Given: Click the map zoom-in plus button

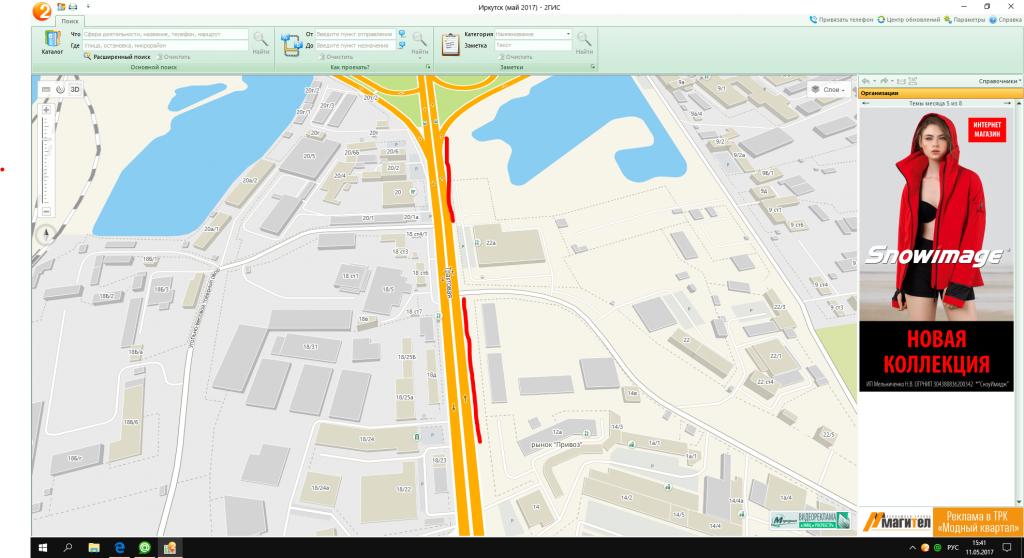Looking at the screenshot, I should [x=46, y=107].
